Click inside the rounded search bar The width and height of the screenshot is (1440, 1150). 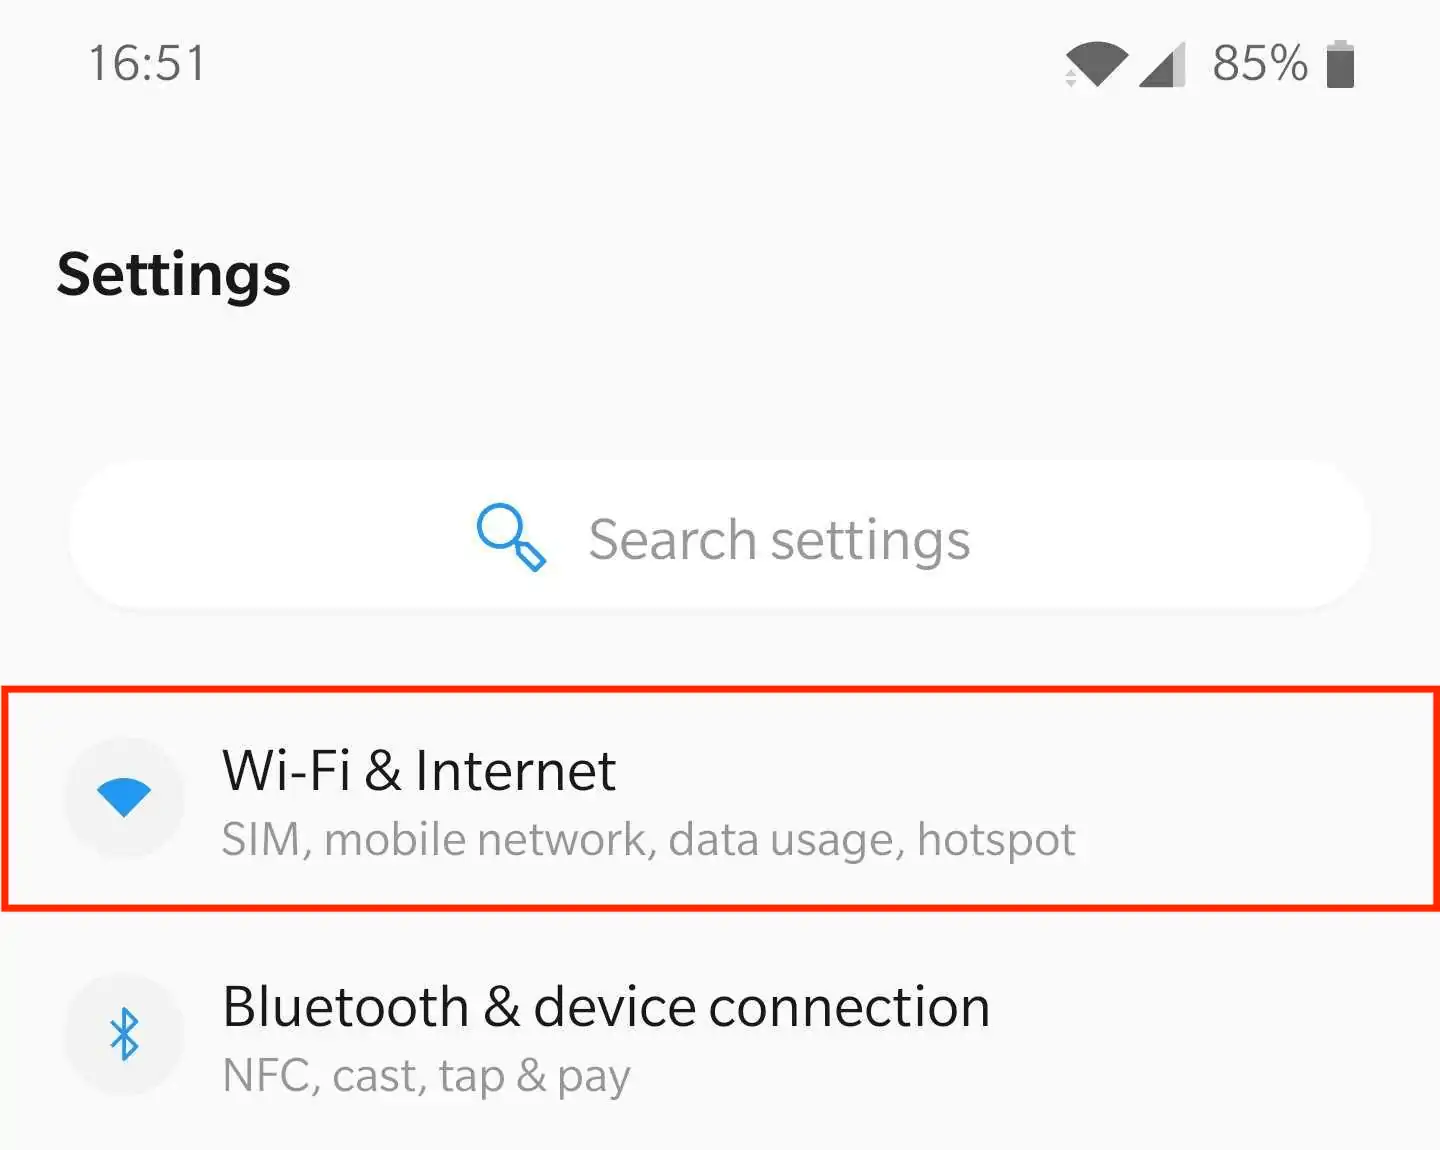click(720, 537)
